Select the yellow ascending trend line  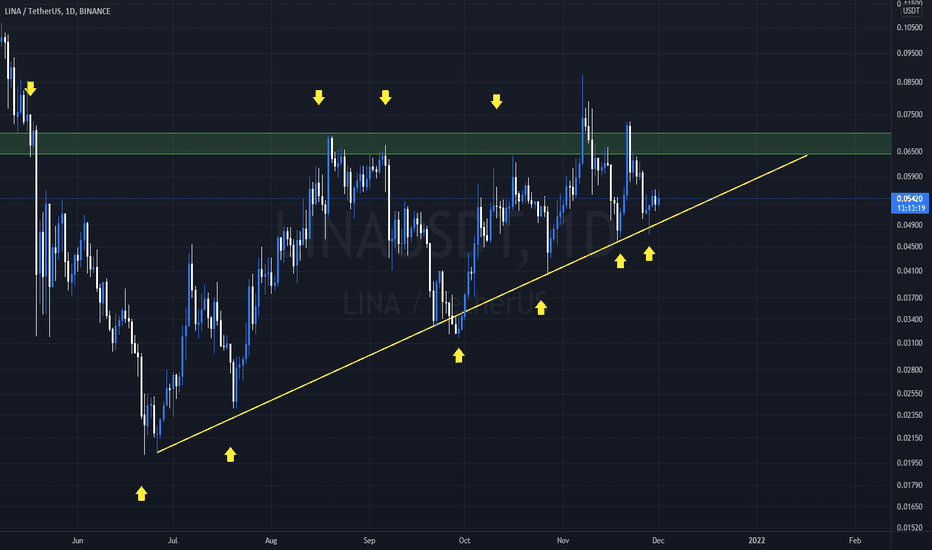pos(482,303)
